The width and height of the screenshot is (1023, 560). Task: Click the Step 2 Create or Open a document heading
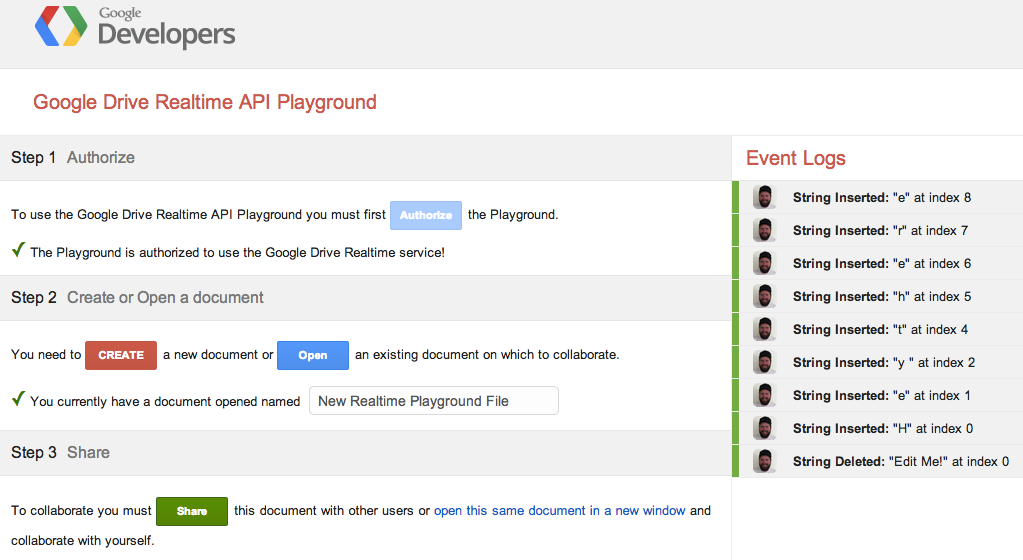pyautogui.click(x=137, y=298)
